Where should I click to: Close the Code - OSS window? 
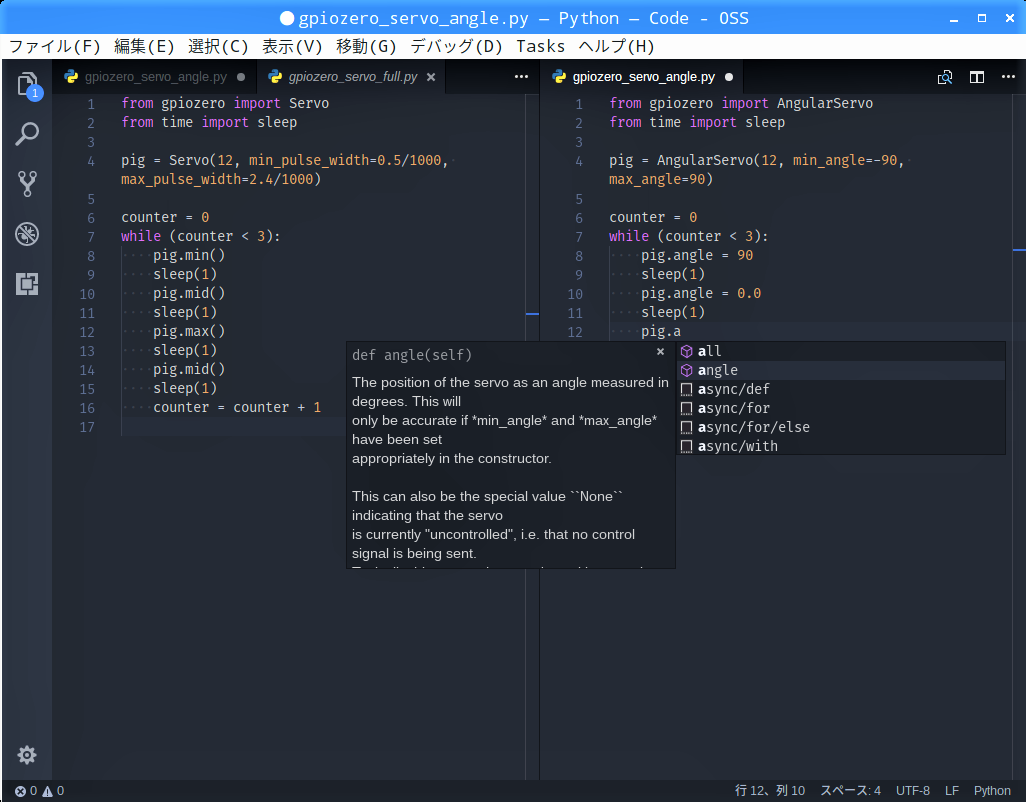click(x=1010, y=18)
